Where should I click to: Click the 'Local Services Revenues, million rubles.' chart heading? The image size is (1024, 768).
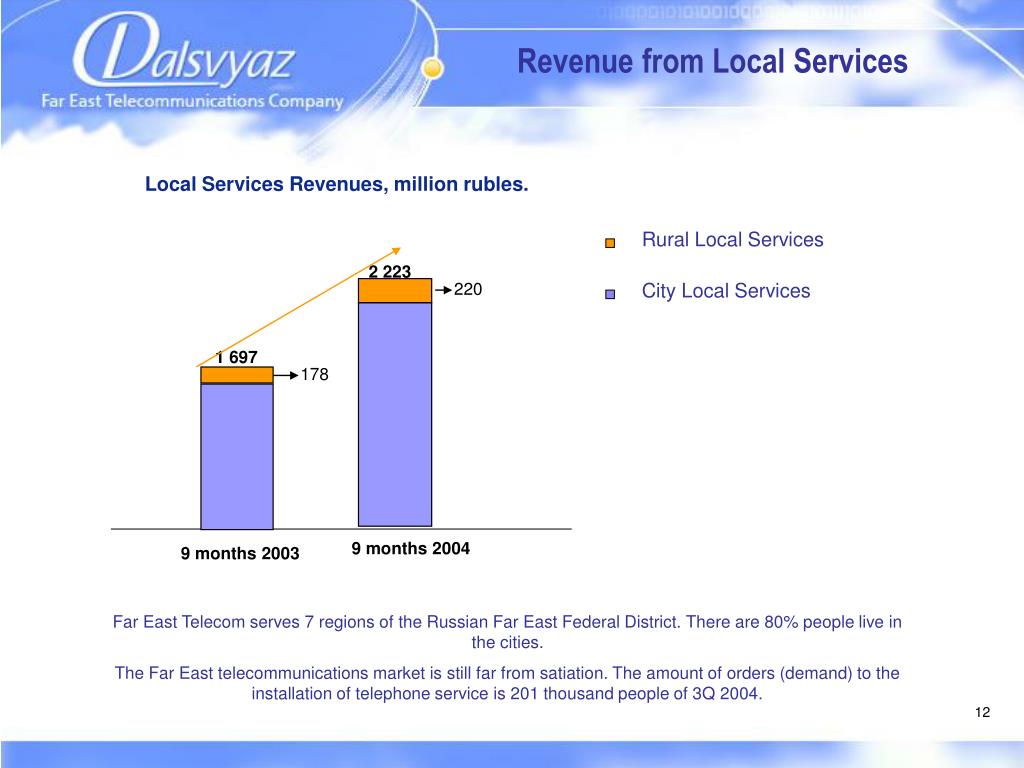[x=336, y=184]
